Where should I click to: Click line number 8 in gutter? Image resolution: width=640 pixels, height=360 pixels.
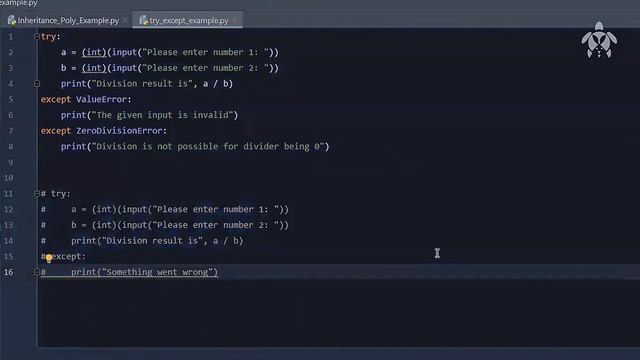coord(11,147)
